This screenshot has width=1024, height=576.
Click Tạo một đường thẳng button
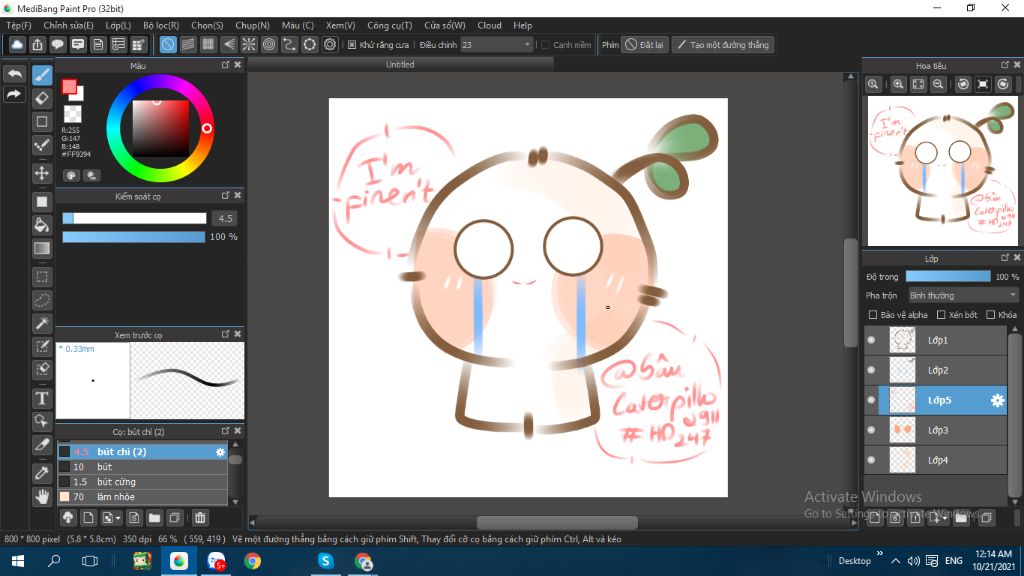coord(723,45)
